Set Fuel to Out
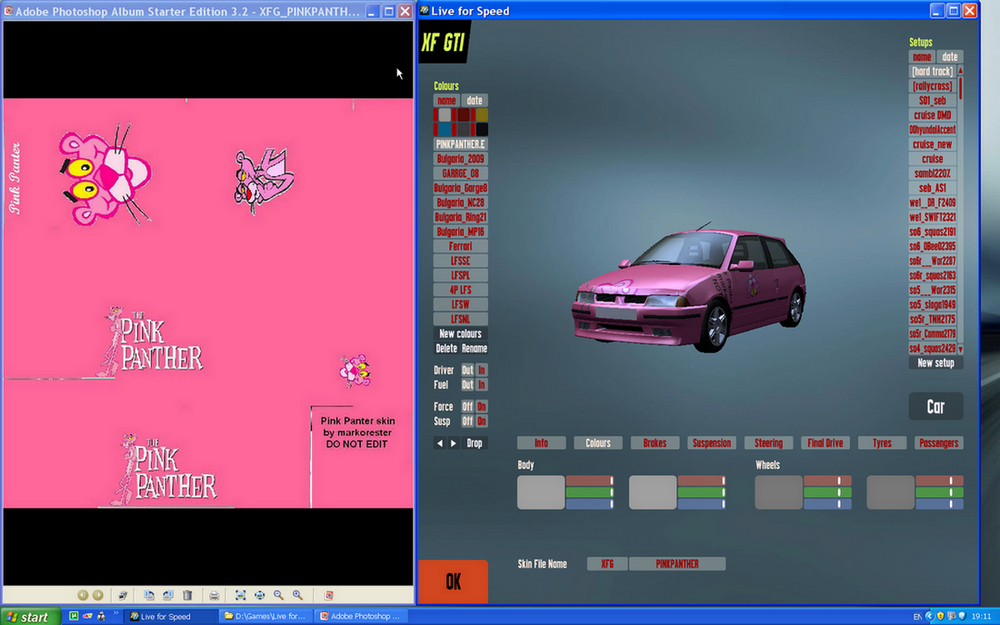1000x625 pixels. (x=467, y=385)
